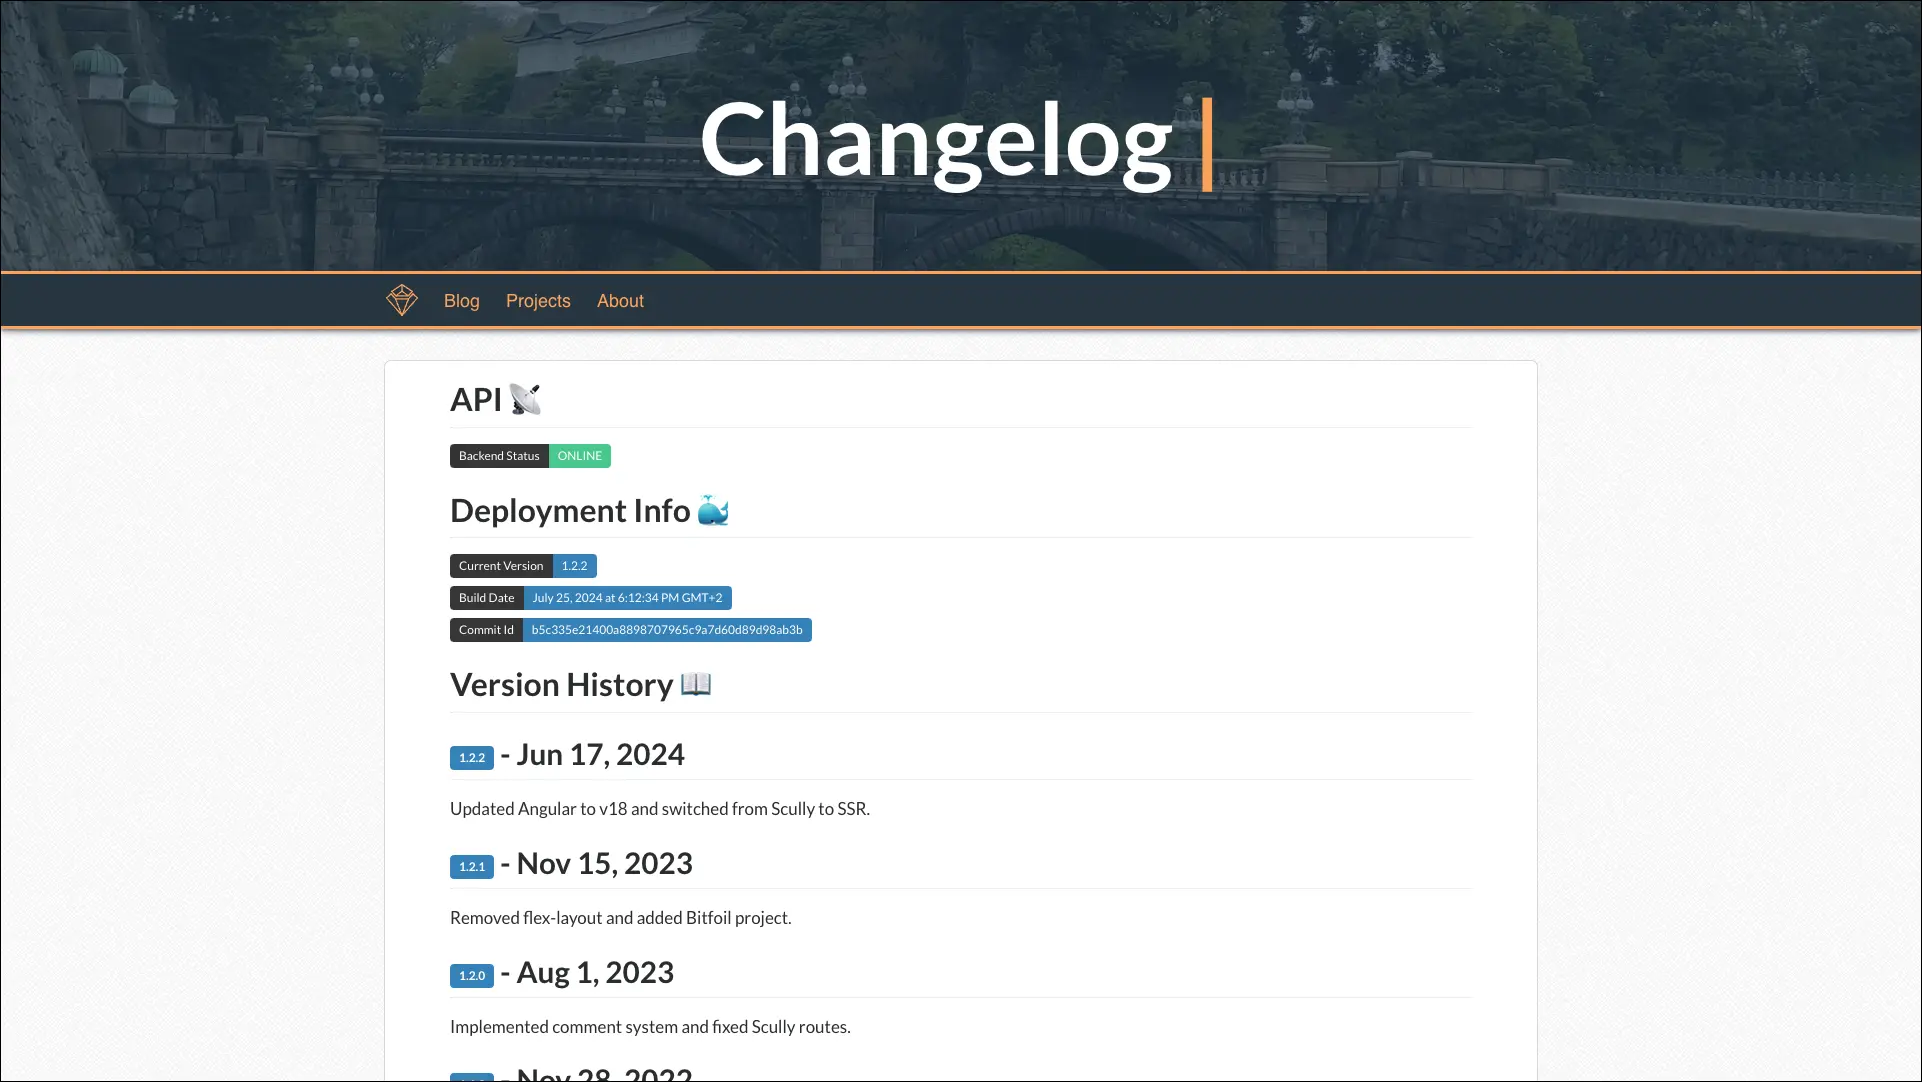Click the Aug 1, 2023 release heading

[x=595, y=973]
